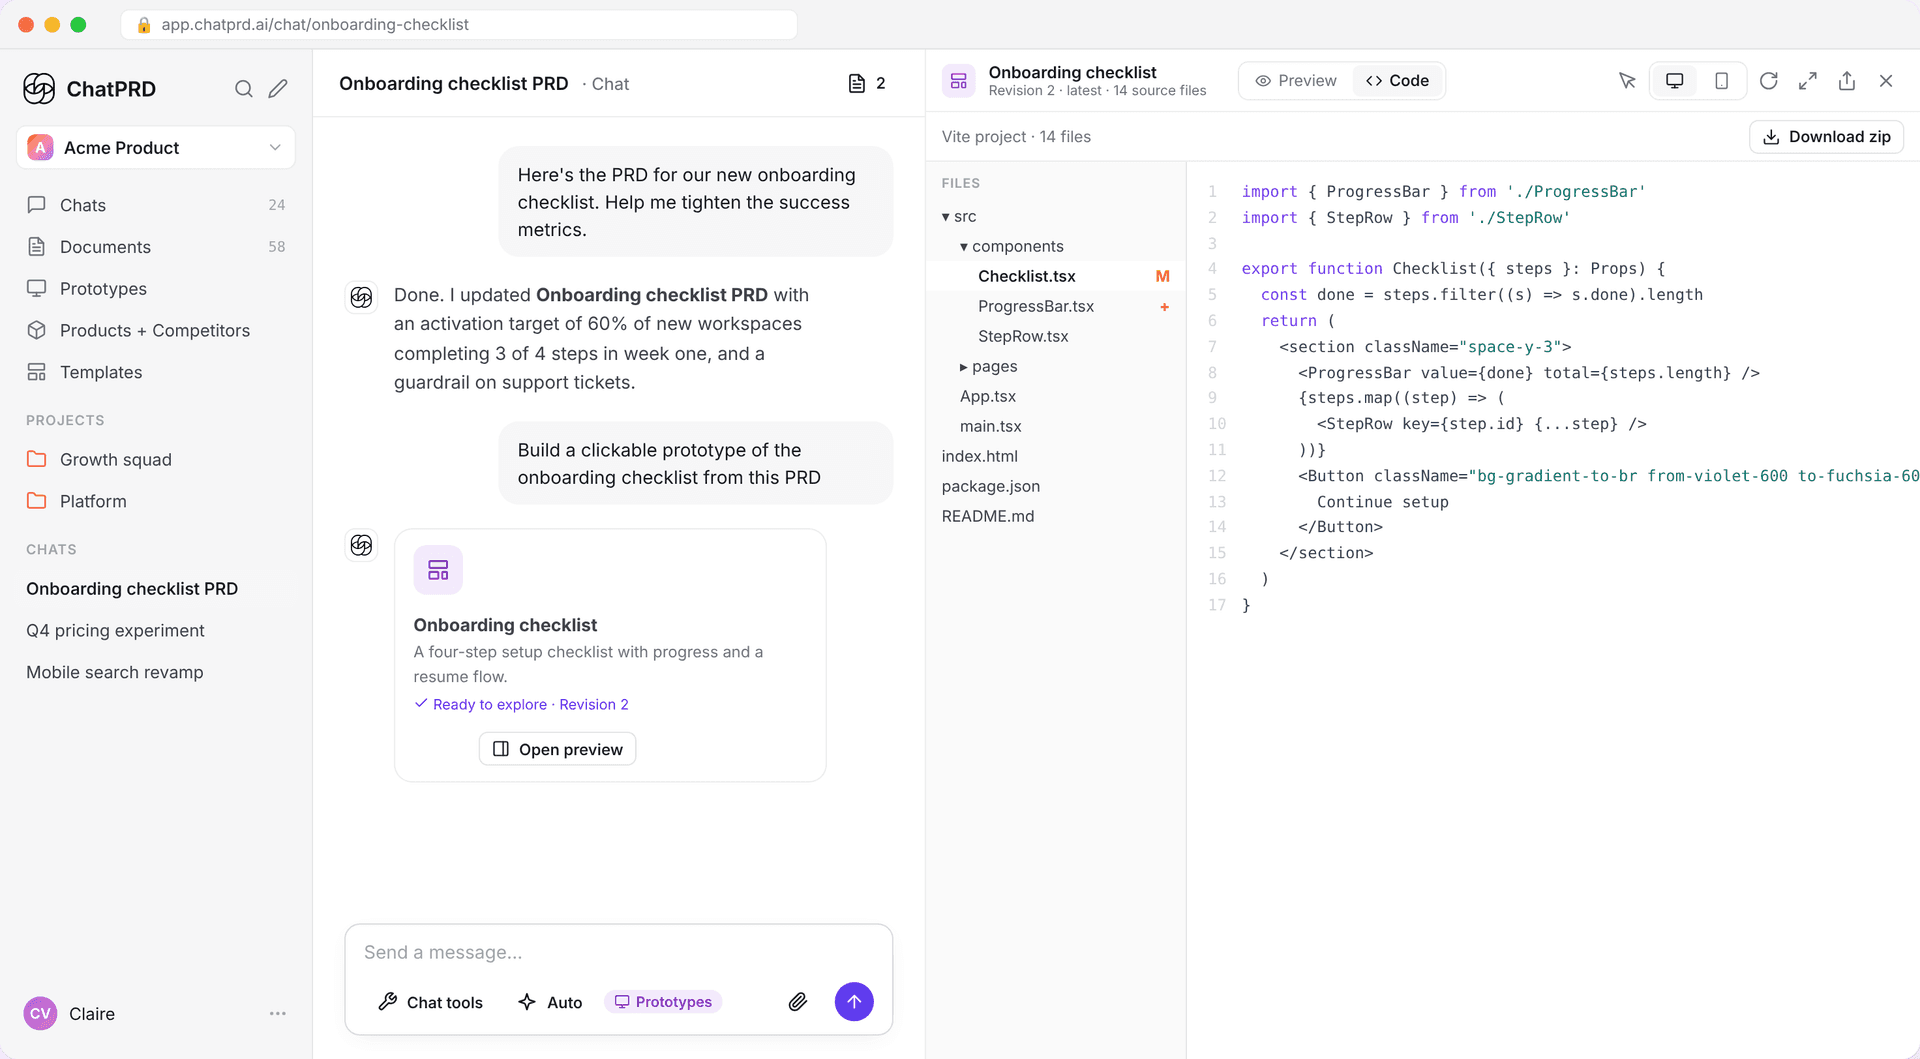Viewport: 1920px width, 1059px height.
Task: Share the prototype via share icon
Action: pos(1847,81)
